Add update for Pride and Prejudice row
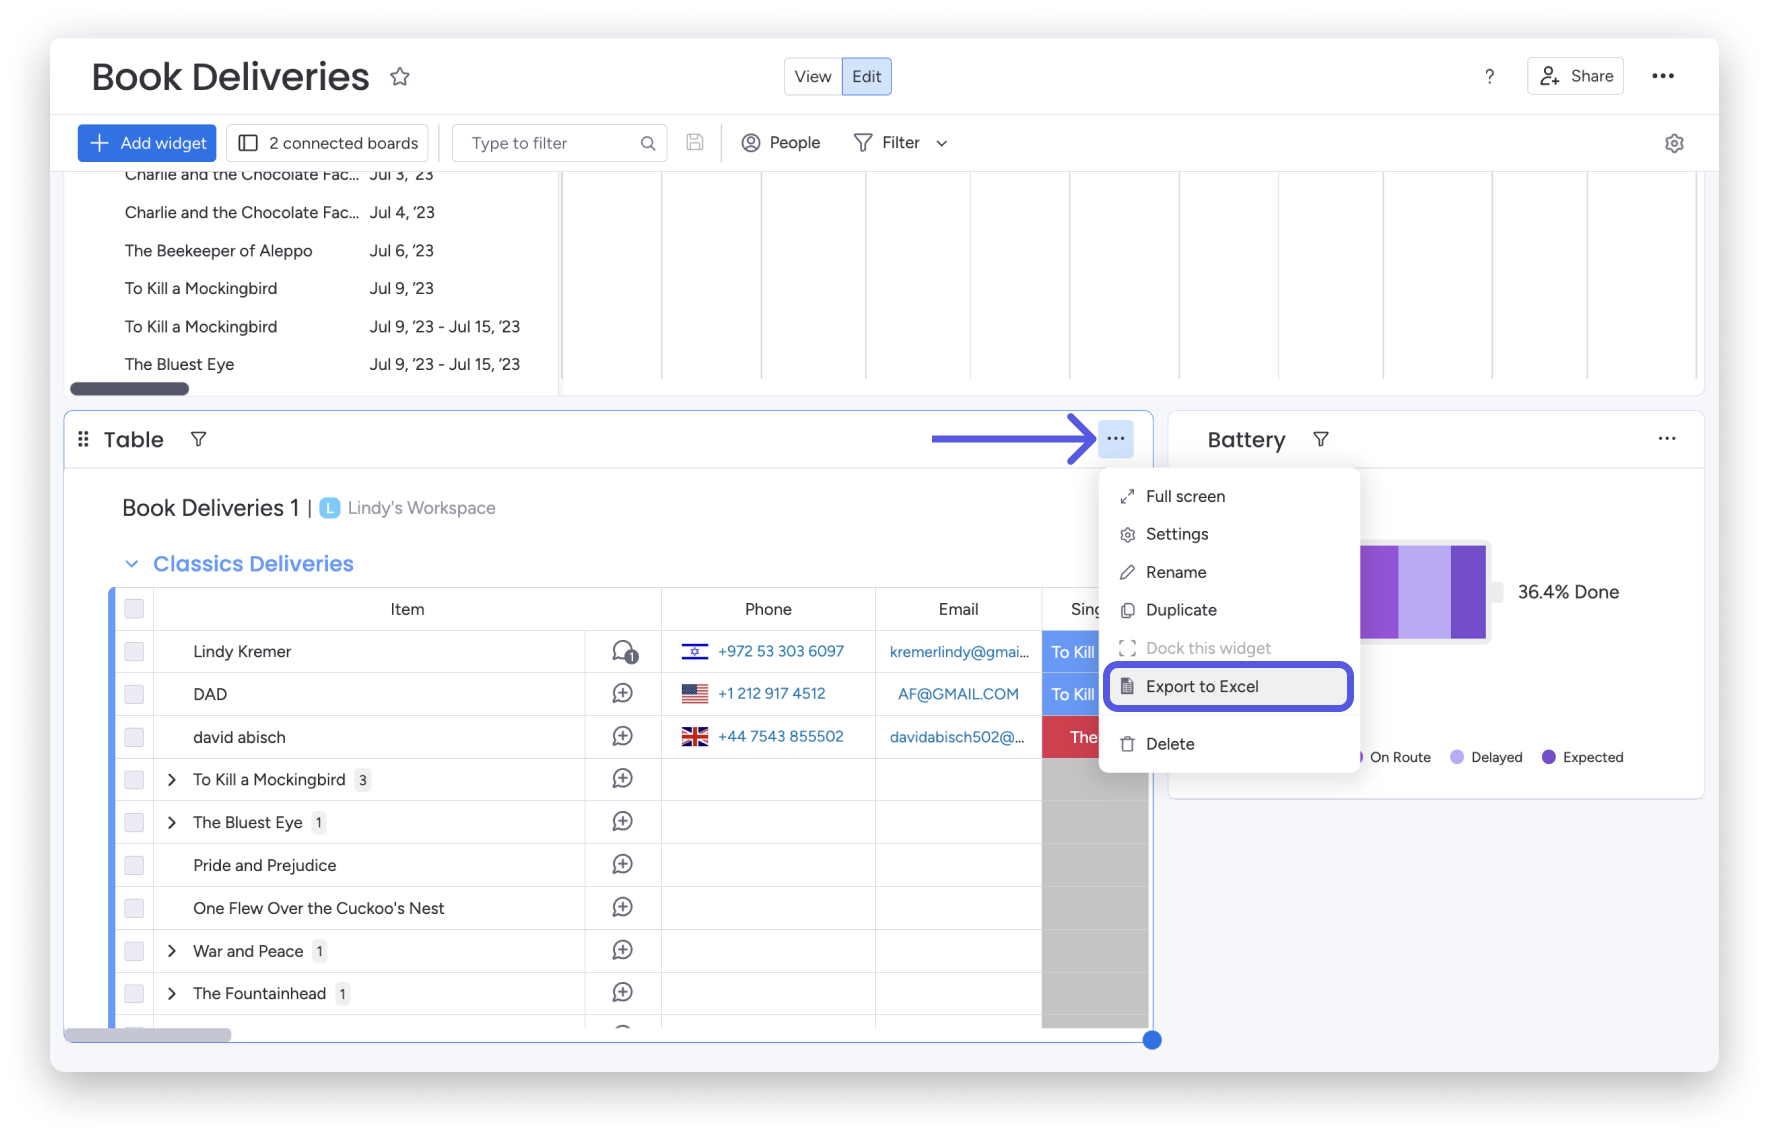Screen dimensions: 1769x1137 click(622, 864)
